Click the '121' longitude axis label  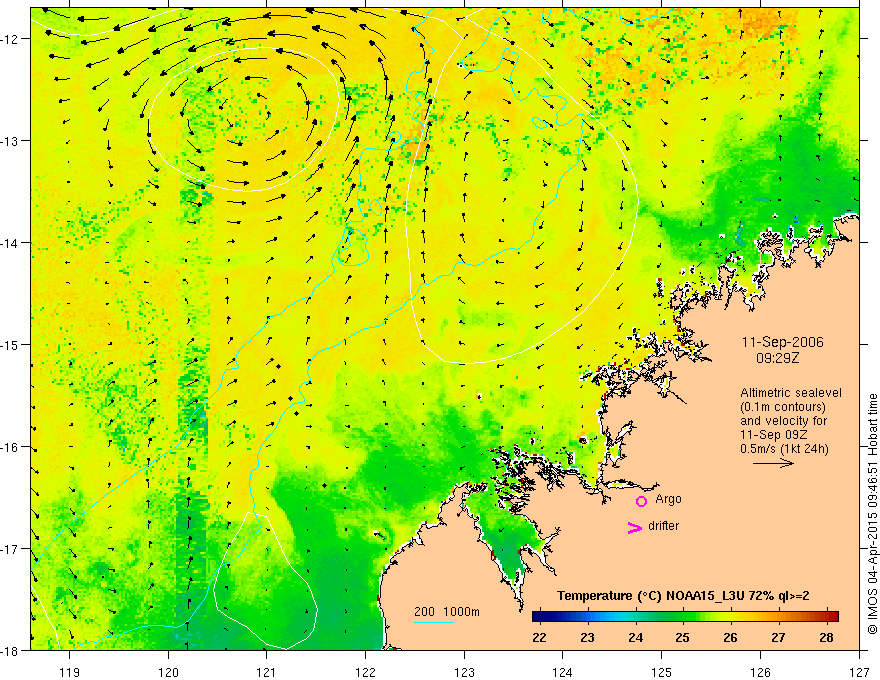pos(267,672)
